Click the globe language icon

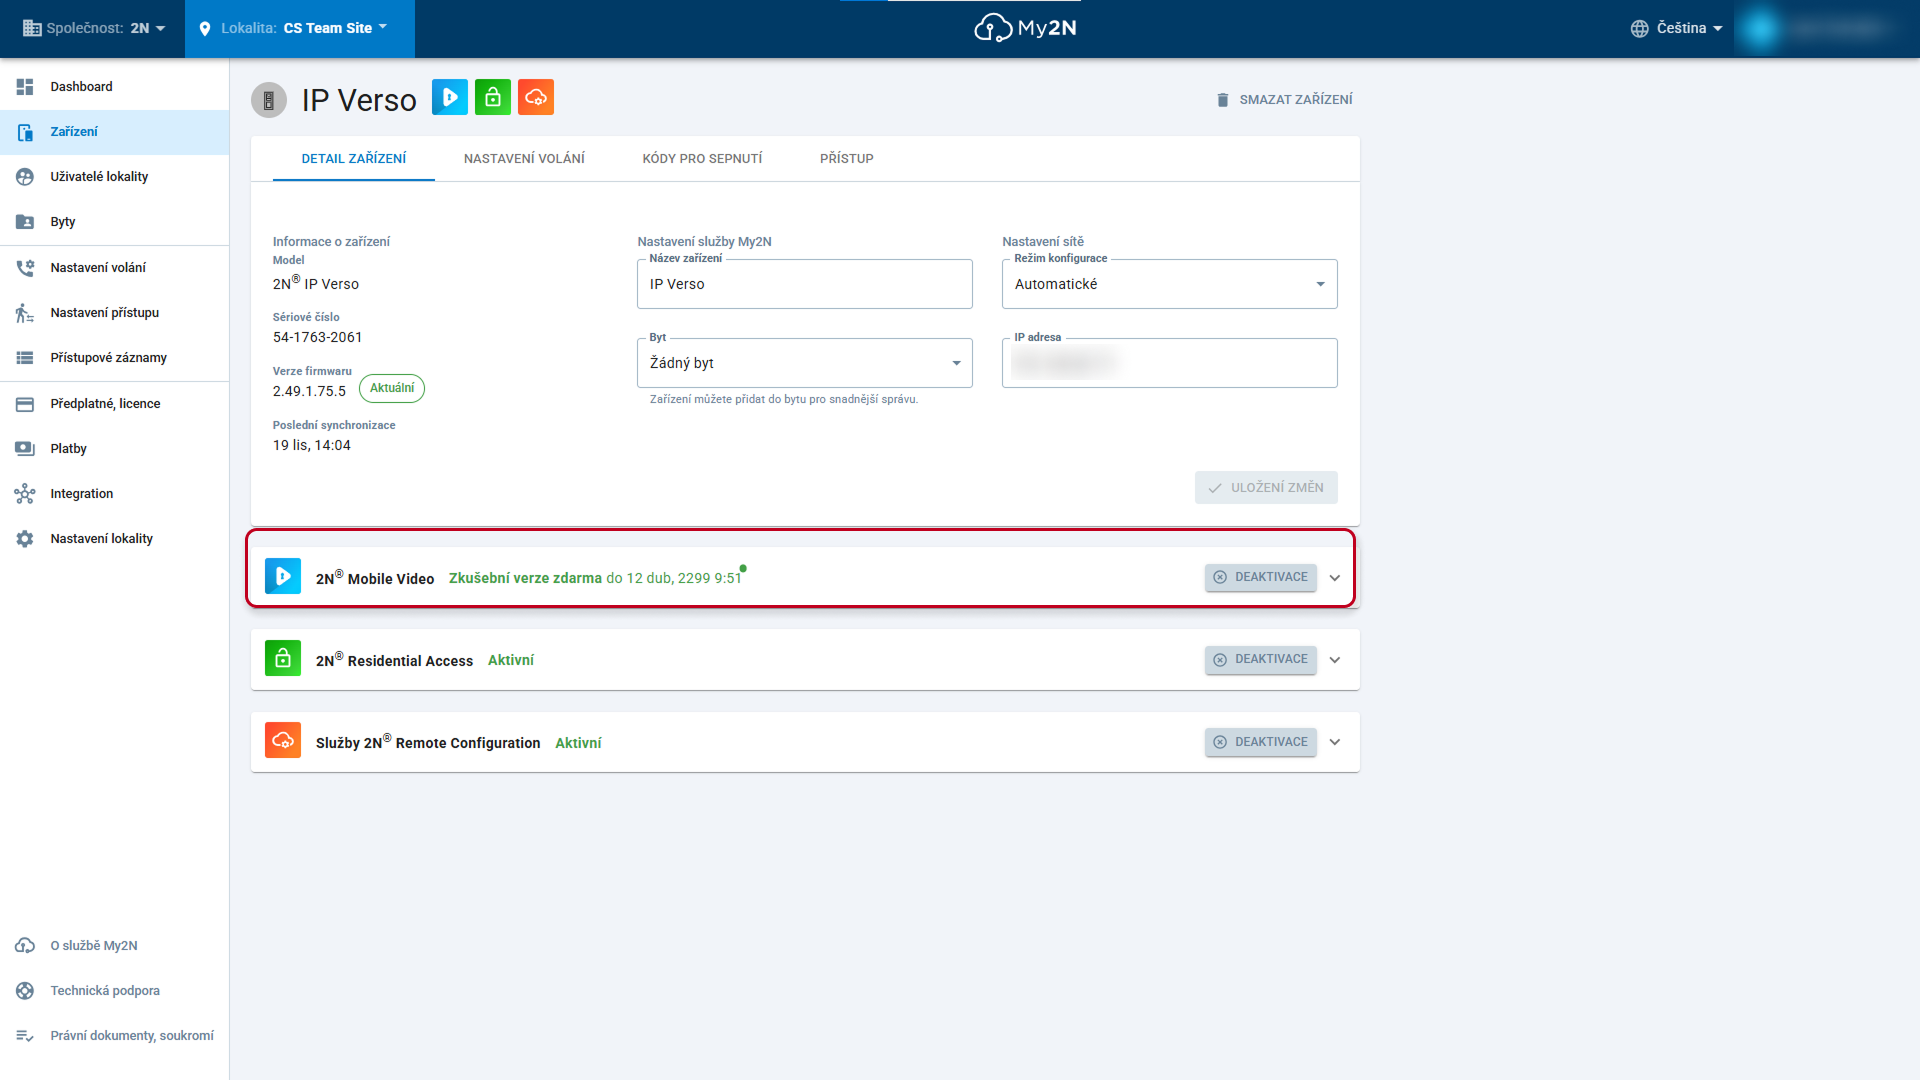tap(1640, 29)
